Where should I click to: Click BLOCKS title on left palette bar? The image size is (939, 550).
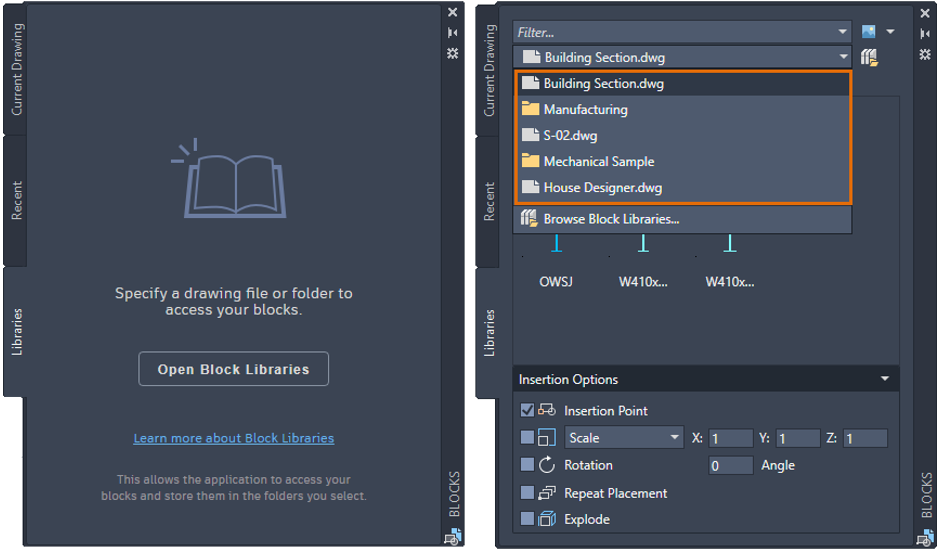[454, 494]
